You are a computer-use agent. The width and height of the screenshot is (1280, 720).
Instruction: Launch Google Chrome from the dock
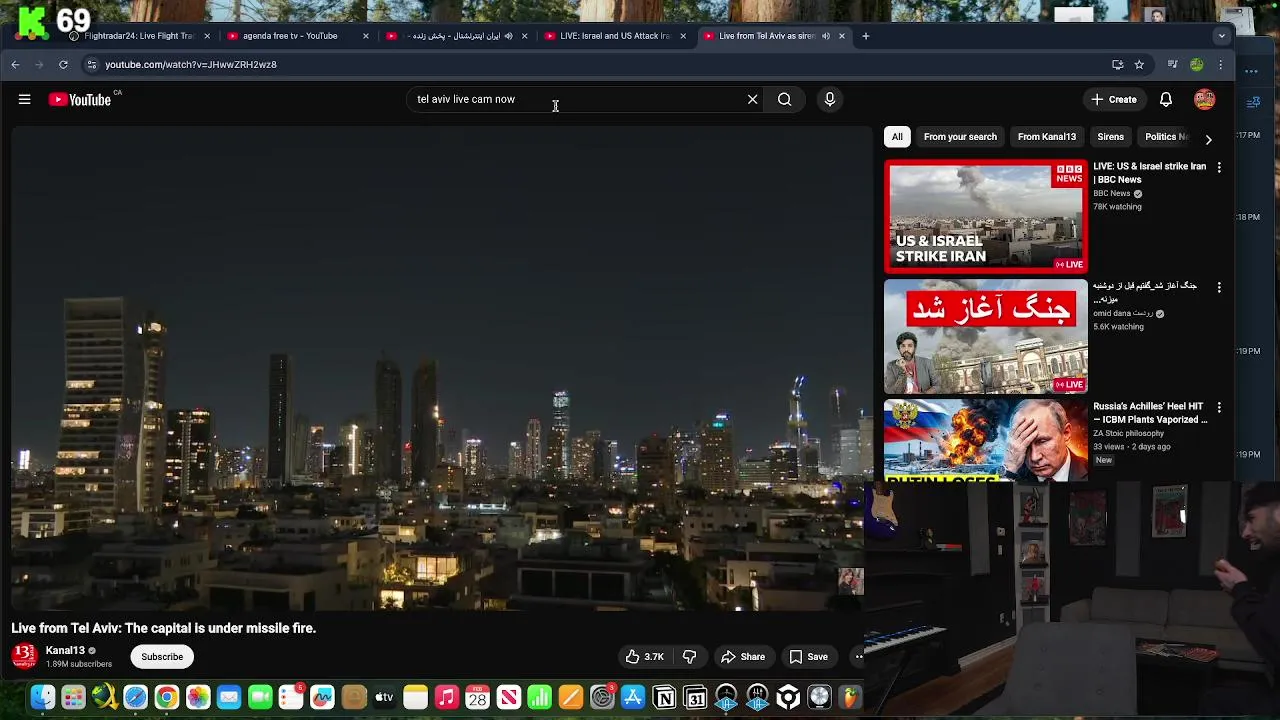tap(167, 697)
